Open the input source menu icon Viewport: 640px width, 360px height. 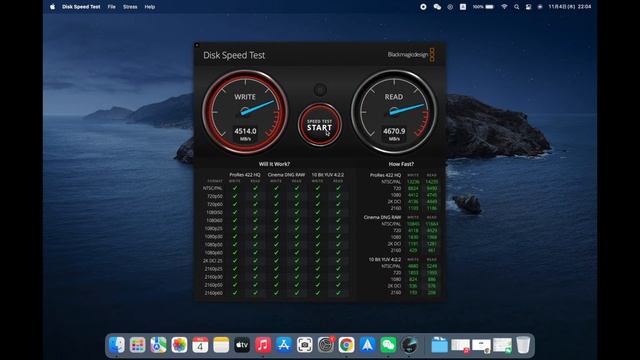463,7
